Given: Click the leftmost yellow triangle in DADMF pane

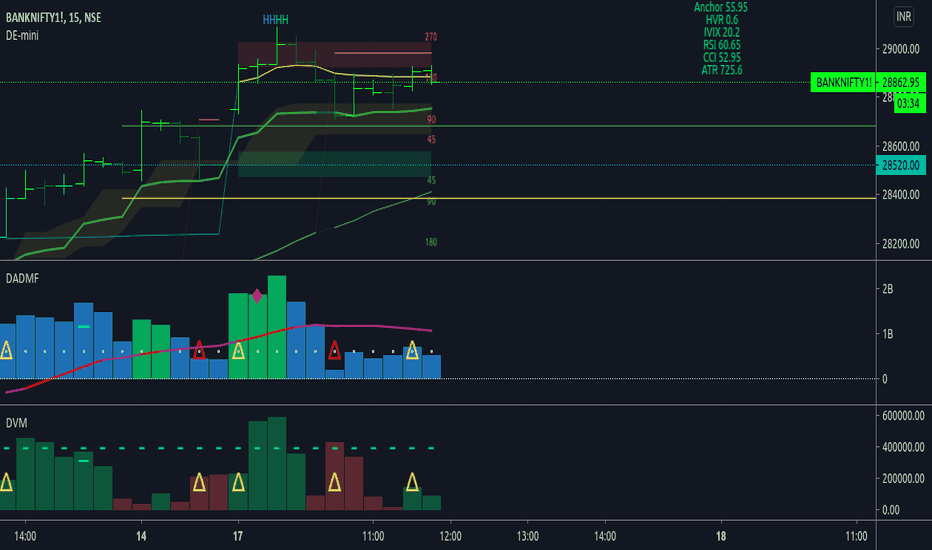Looking at the screenshot, I should click(6, 350).
